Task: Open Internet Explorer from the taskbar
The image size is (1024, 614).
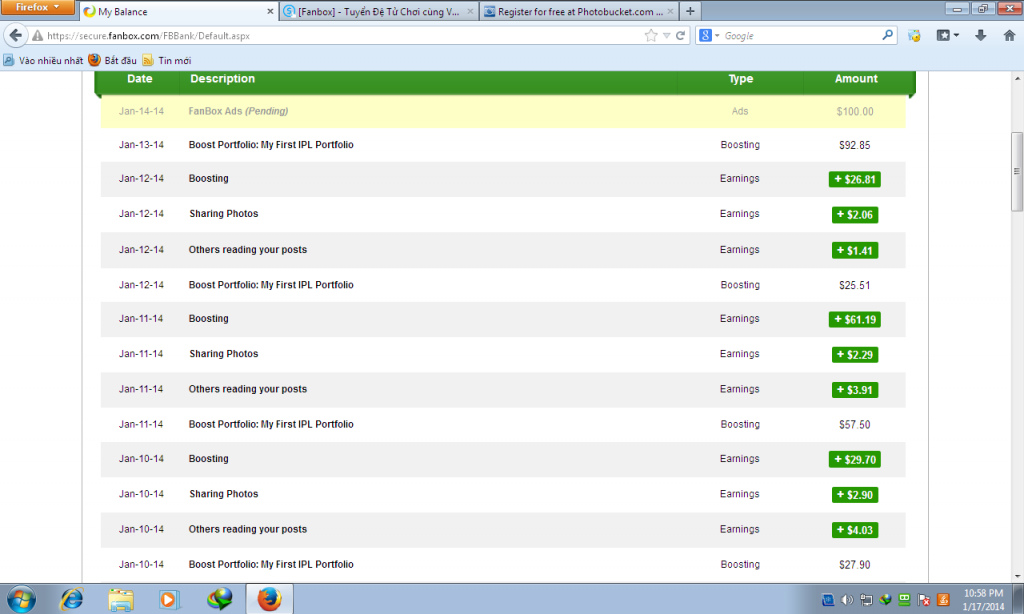Action: (x=71, y=598)
